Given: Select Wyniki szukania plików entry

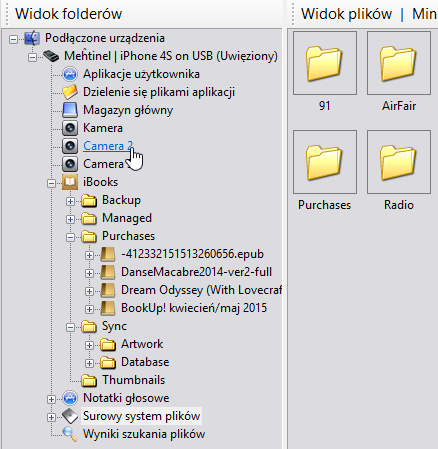Looking at the screenshot, I should (144, 434).
